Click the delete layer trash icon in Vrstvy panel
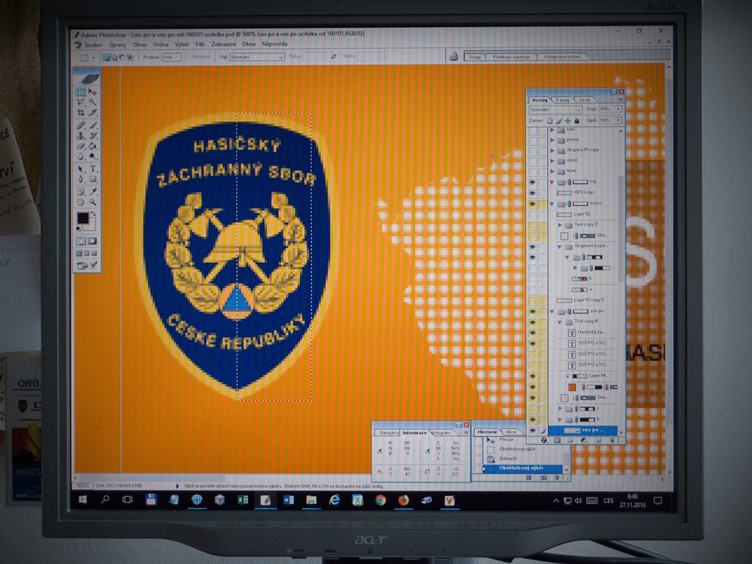 tap(612, 440)
